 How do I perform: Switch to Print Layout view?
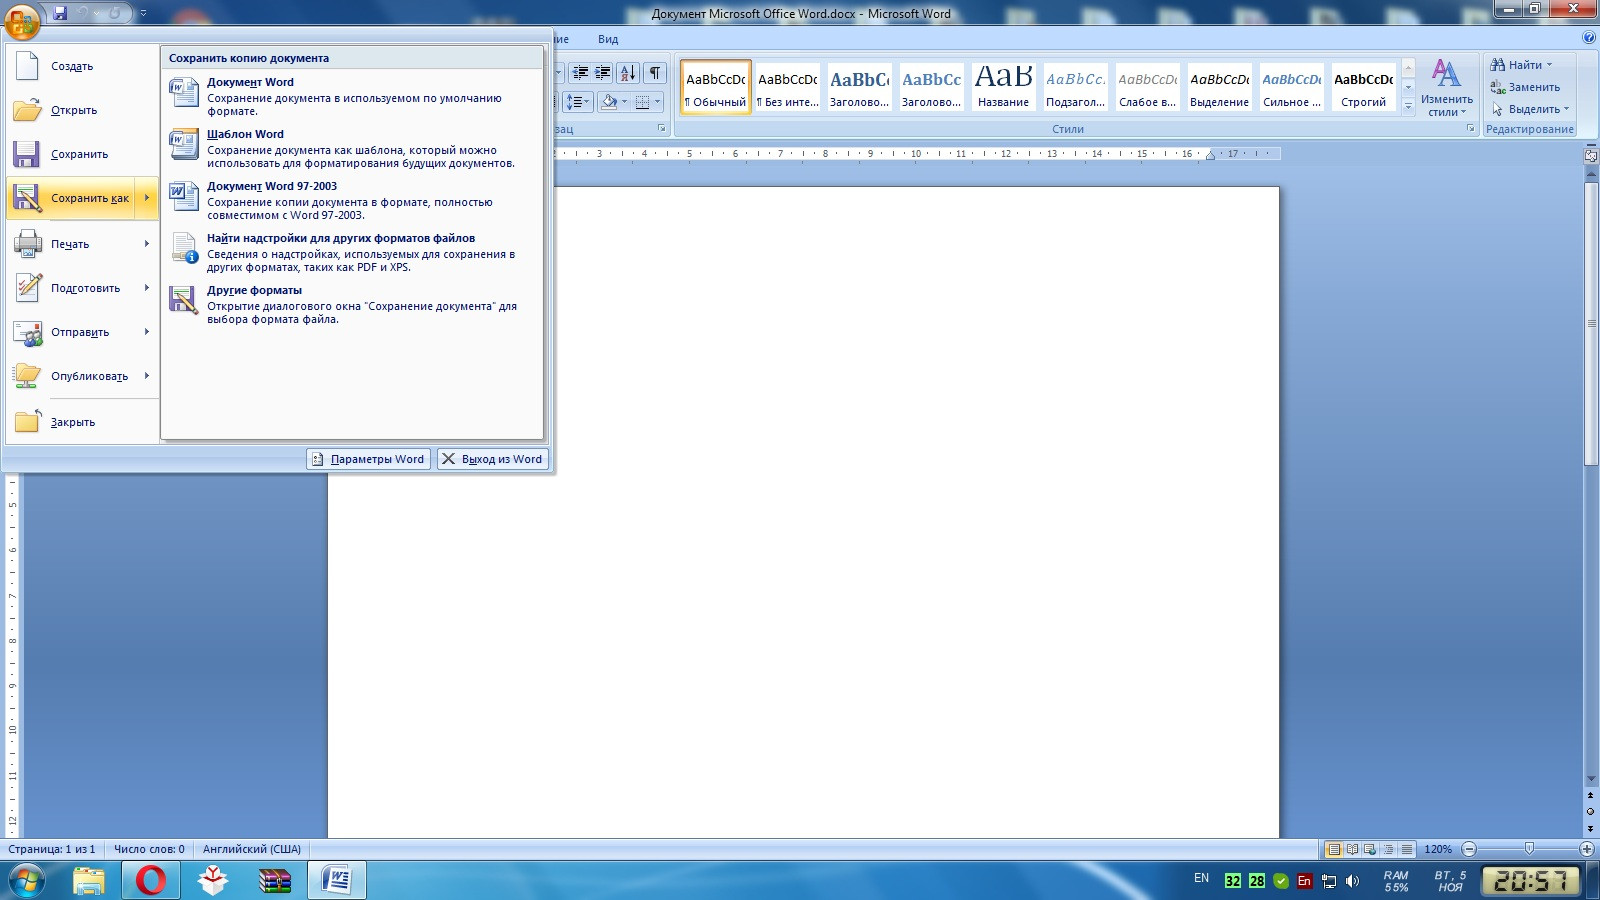coord(1333,849)
